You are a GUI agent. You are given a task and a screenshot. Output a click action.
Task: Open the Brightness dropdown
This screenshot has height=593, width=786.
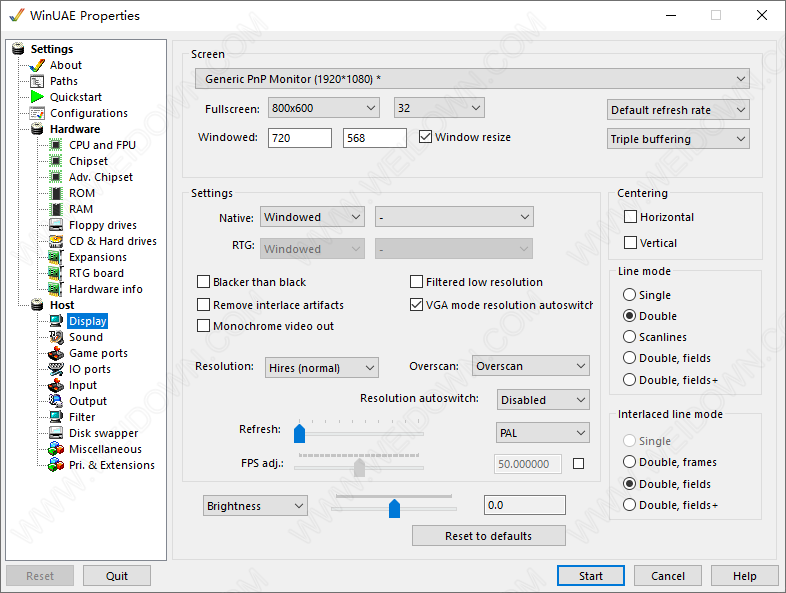(x=255, y=506)
